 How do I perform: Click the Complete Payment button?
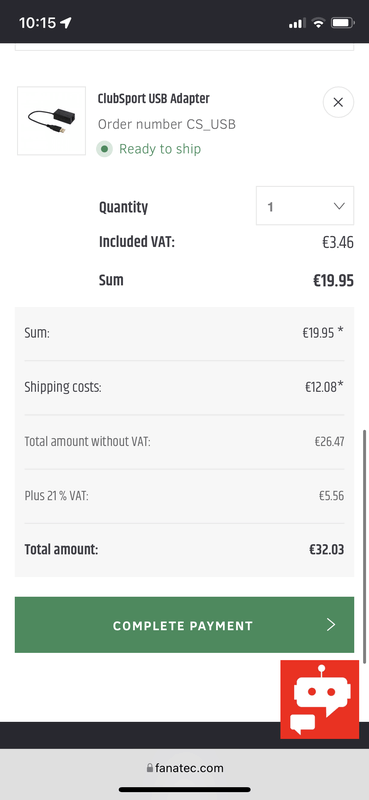[184, 625]
